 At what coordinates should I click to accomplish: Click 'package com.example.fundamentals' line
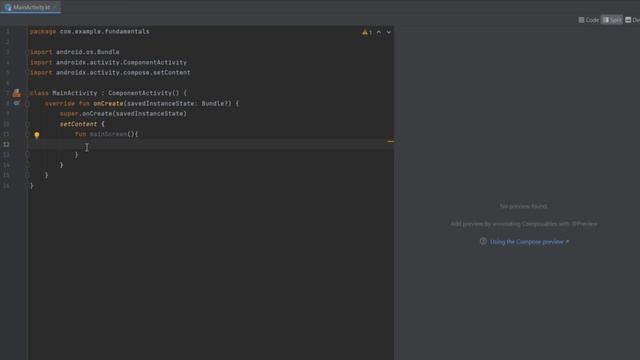(x=90, y=31)
